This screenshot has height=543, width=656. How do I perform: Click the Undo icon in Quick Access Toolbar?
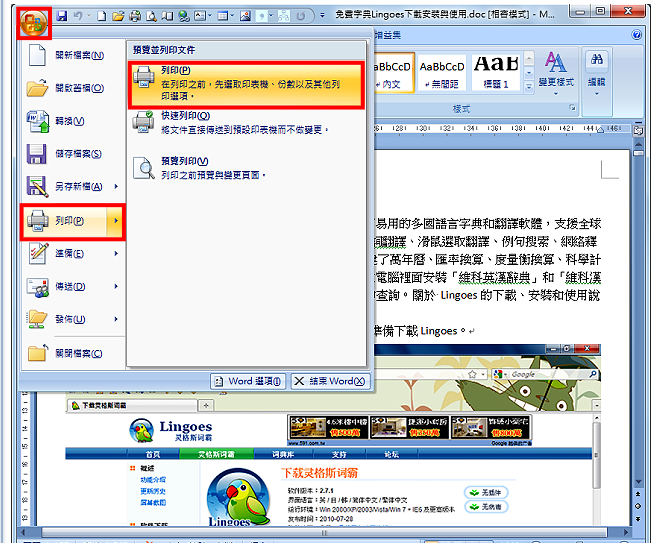(78, 16)
